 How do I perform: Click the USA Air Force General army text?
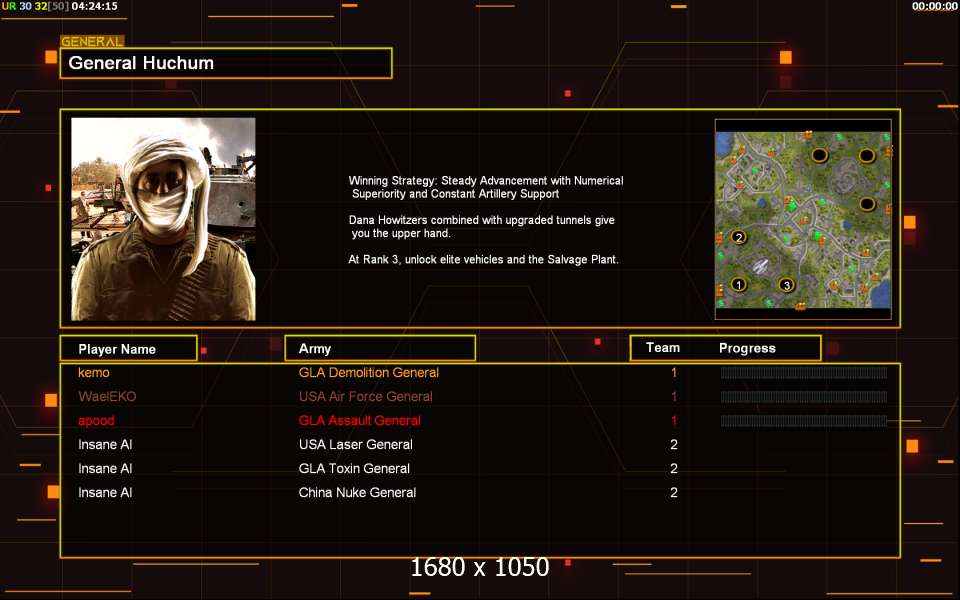366,396
